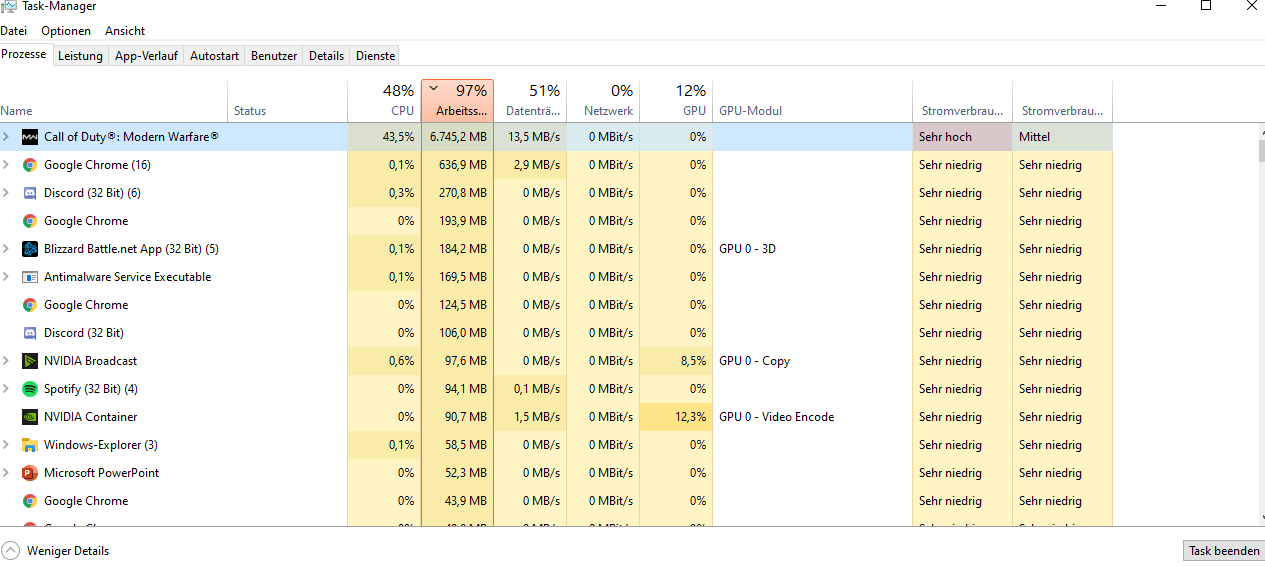
Task: Select the 43,5% CPU cell
Action: [384, 137]
